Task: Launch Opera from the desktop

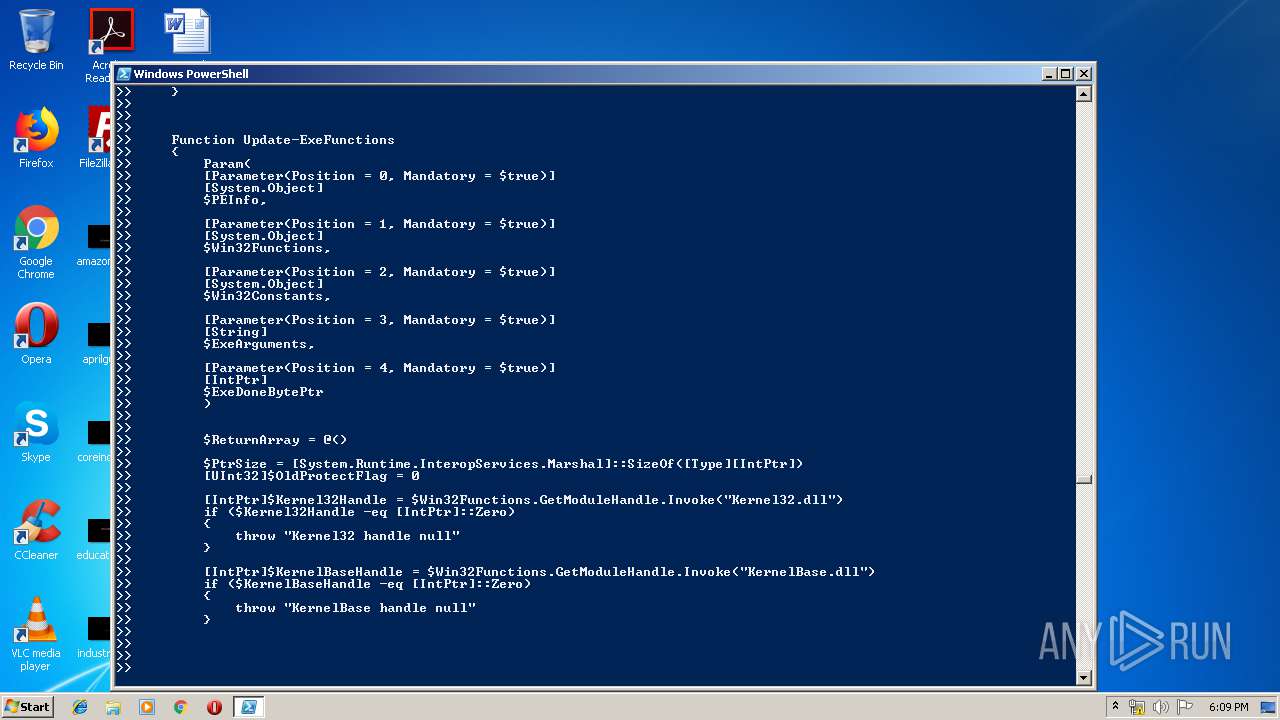Action: coord(36,334)
